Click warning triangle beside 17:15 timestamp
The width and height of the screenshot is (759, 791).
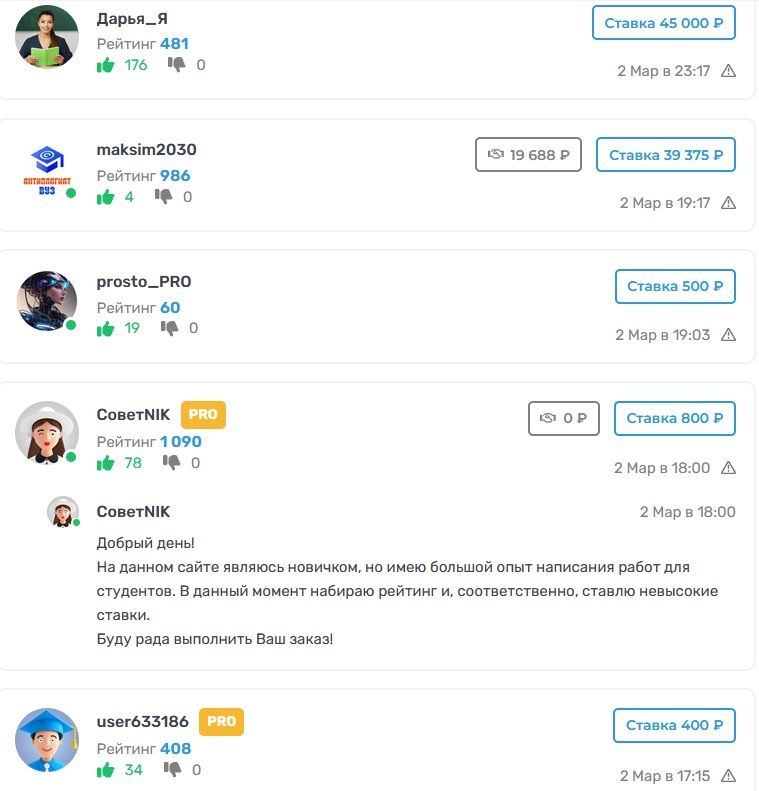[x=728, y=775]
